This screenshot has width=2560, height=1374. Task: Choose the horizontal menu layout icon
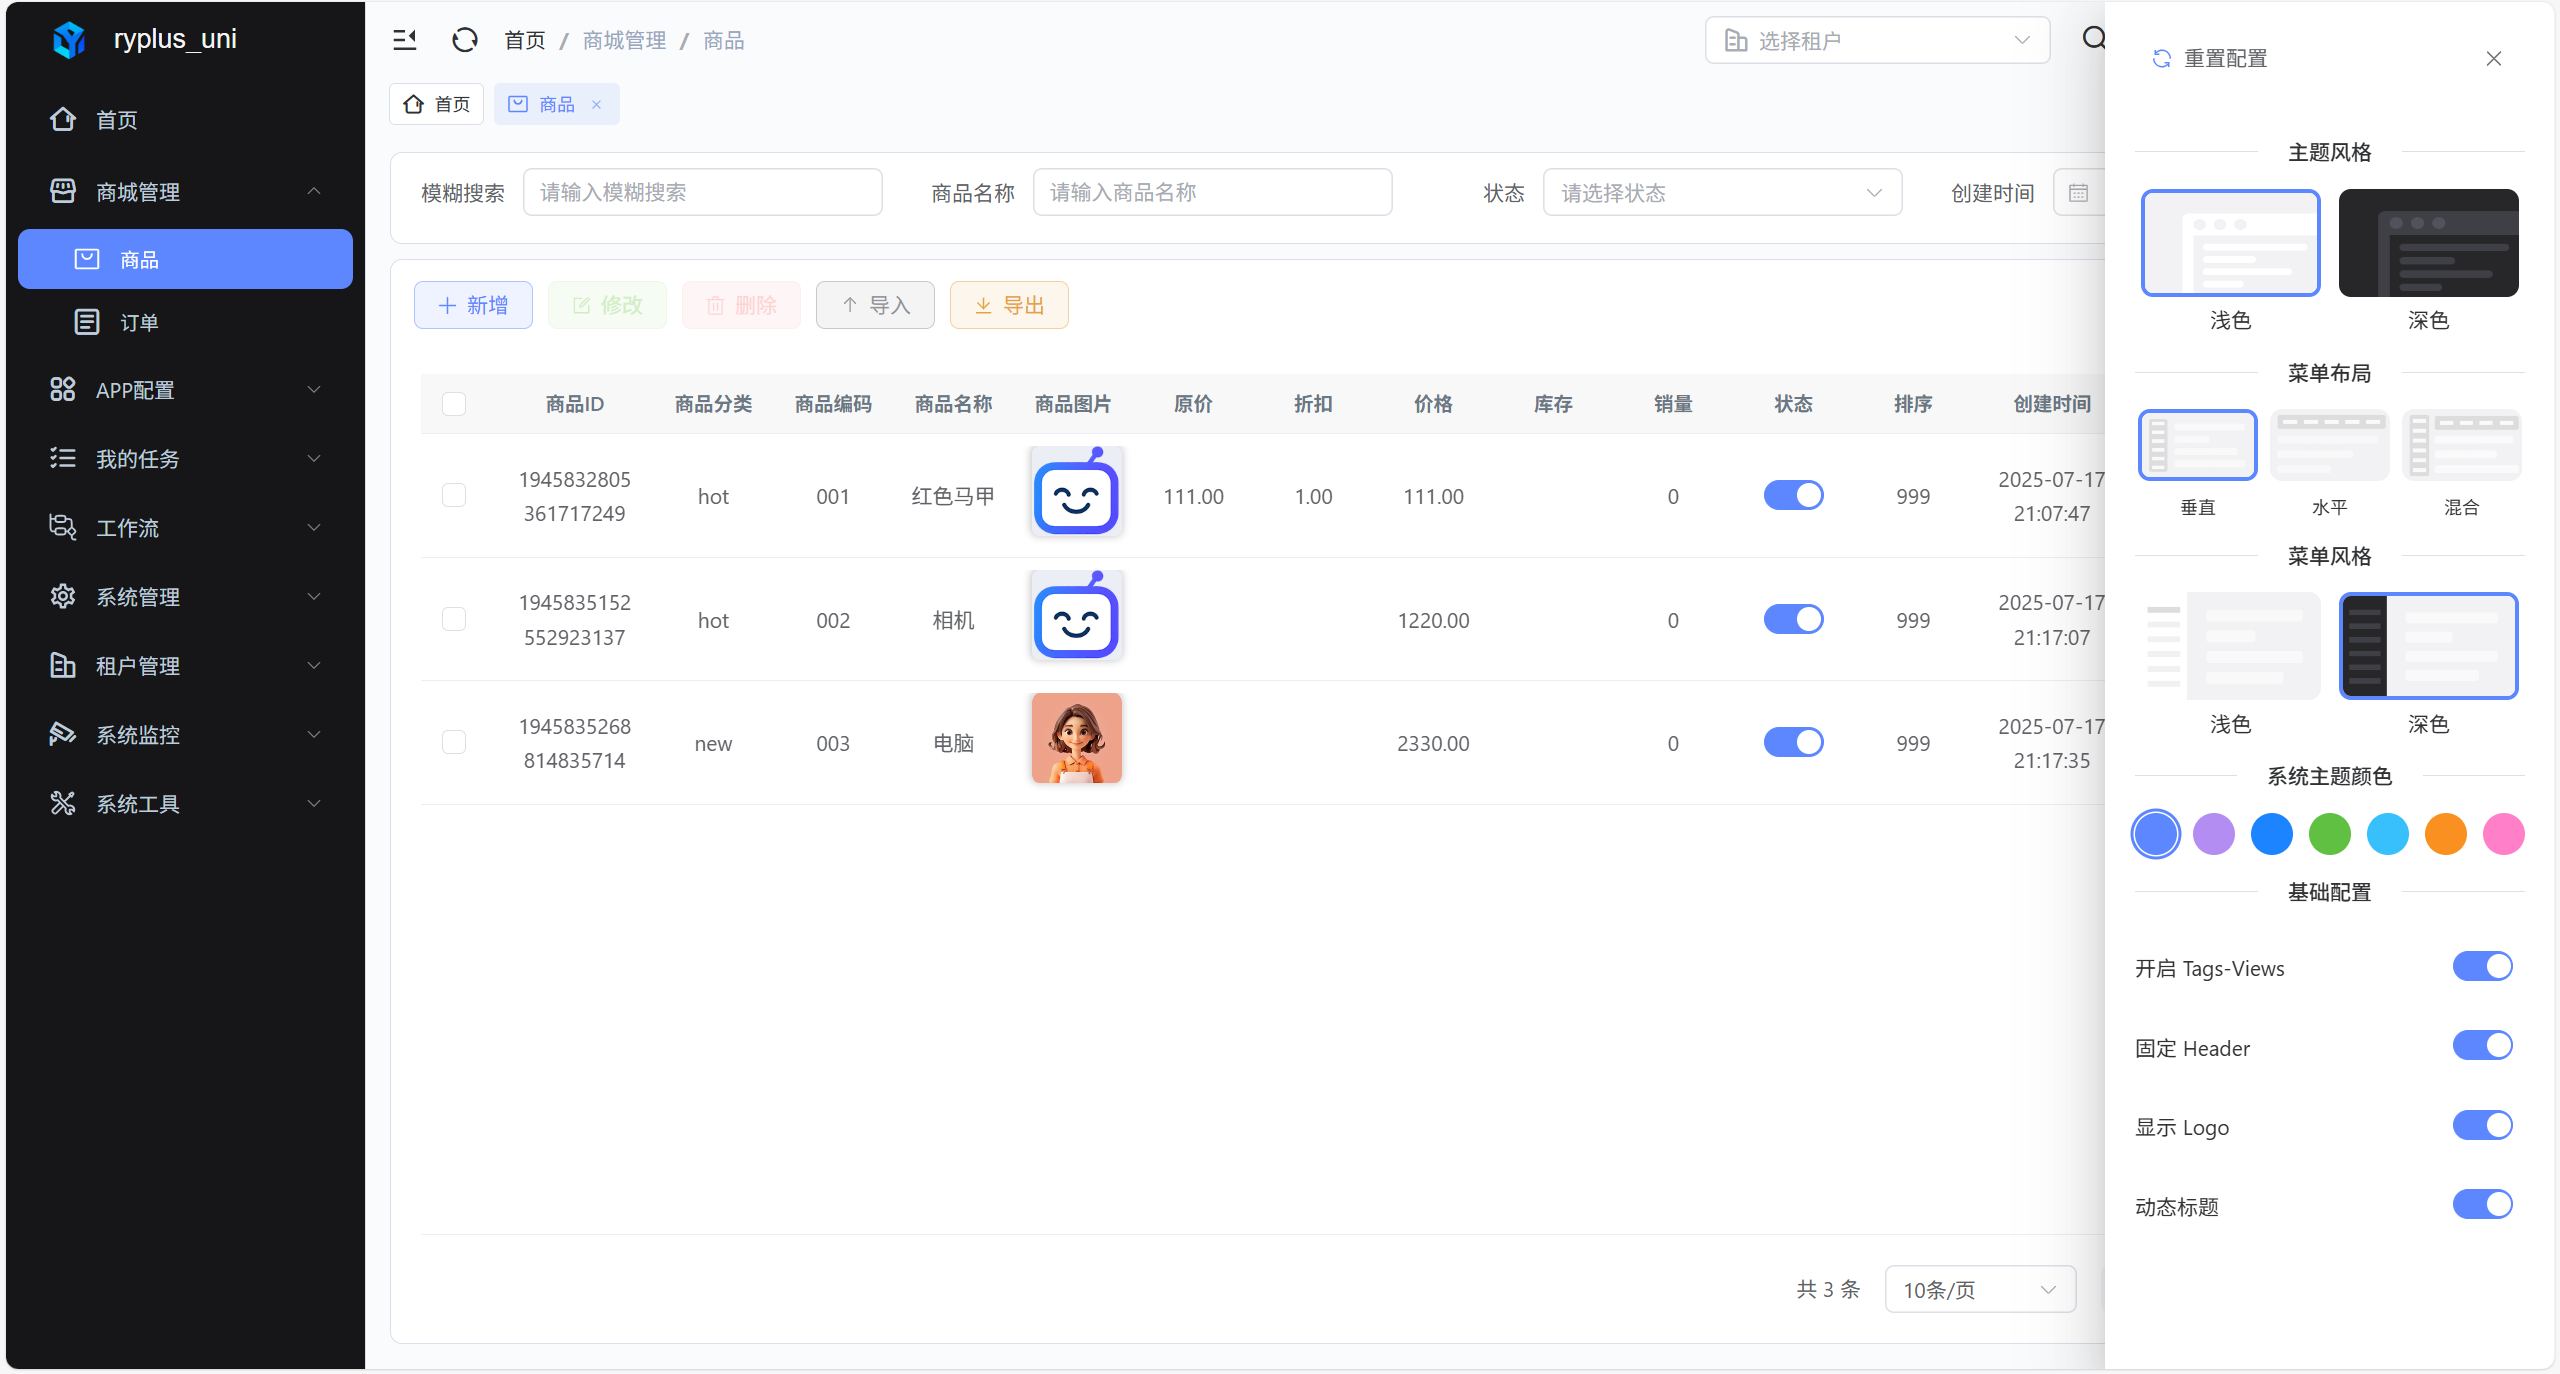2328,445
